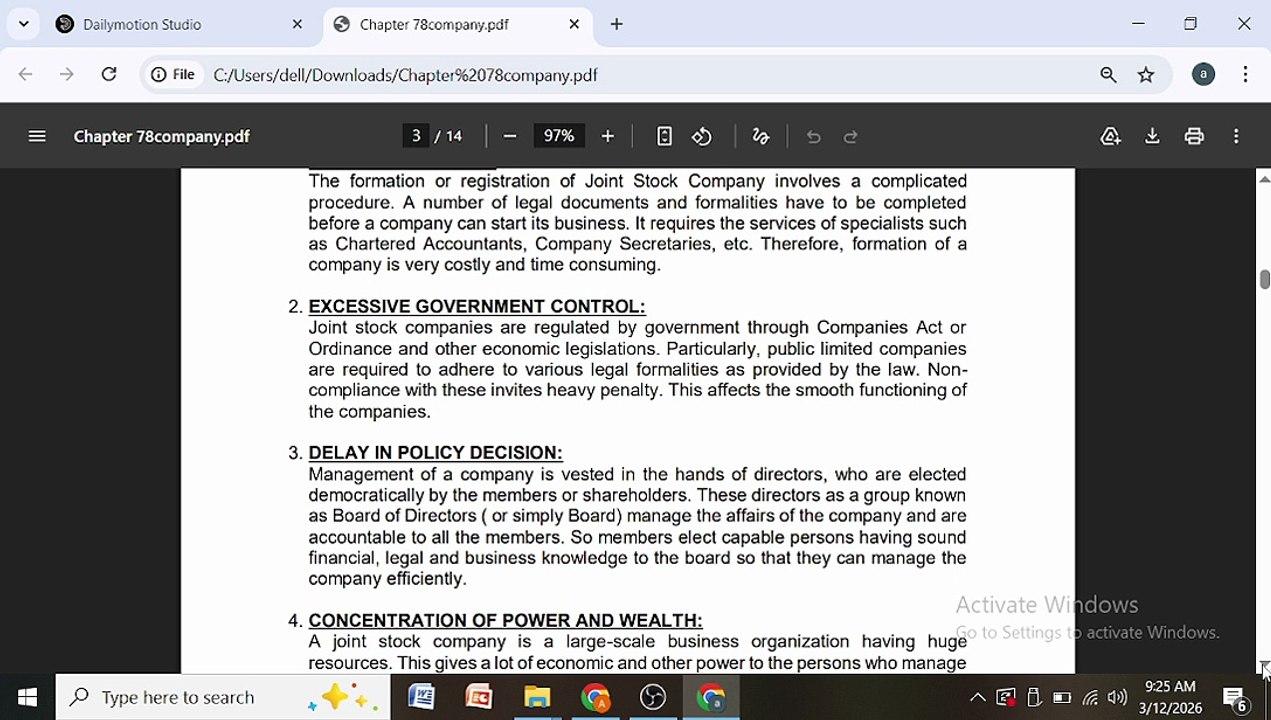Screen dimensions: 1271x720
Task: Open the notification center icon
Action: (x=1236, y=697)
